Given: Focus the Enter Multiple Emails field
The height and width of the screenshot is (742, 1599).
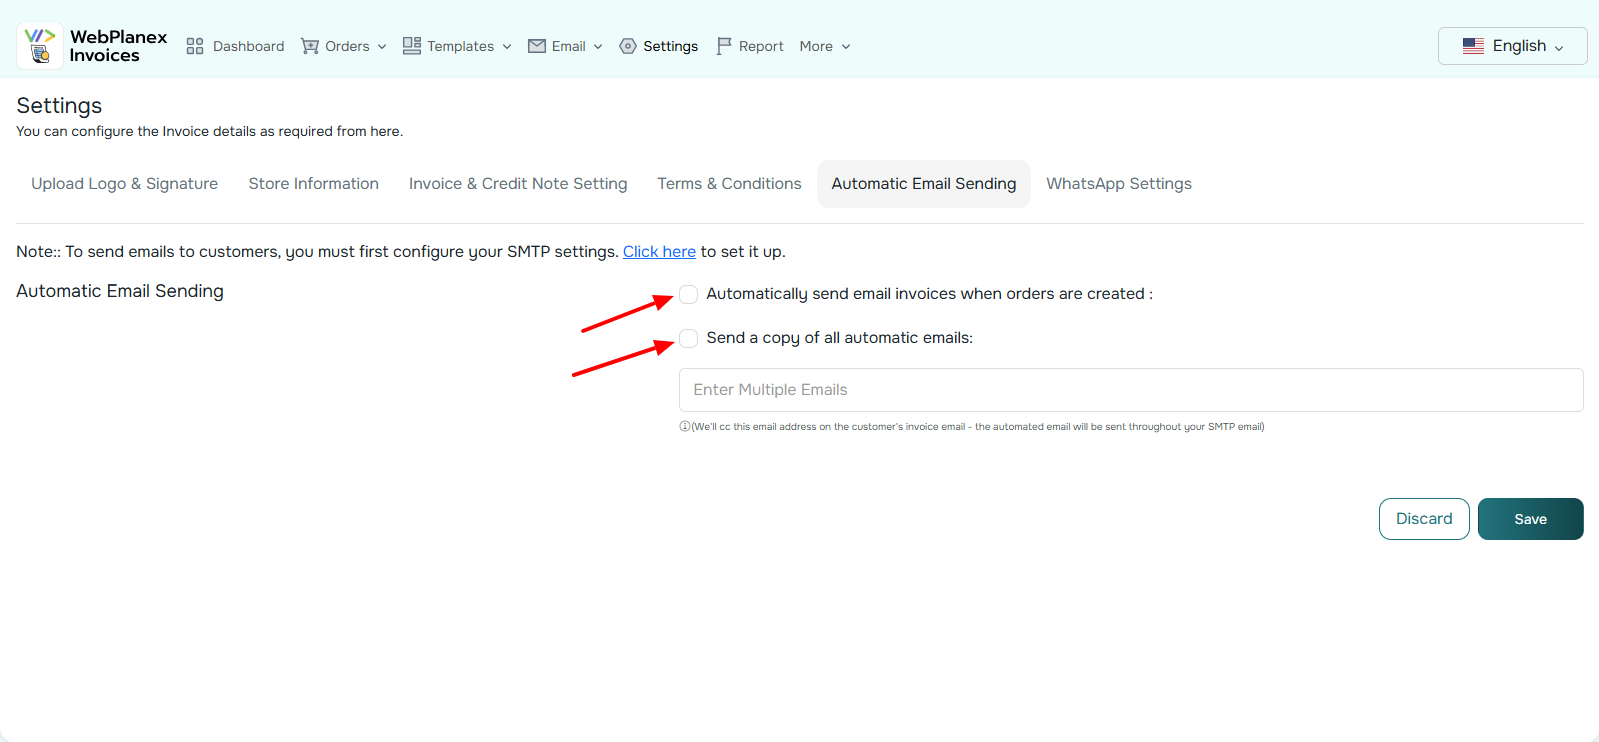Looking at the screenshot, I should pyautogui.click(x=1130, y=390).
